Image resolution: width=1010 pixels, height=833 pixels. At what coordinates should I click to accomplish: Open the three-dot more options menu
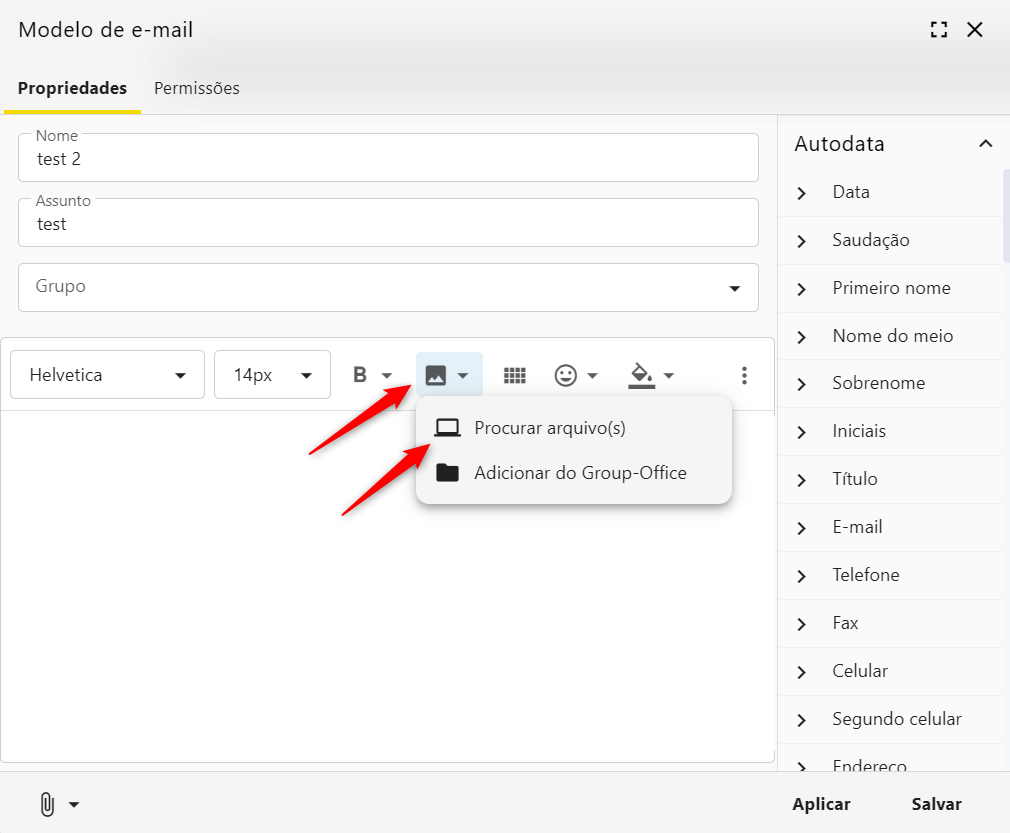coord(744,376)
